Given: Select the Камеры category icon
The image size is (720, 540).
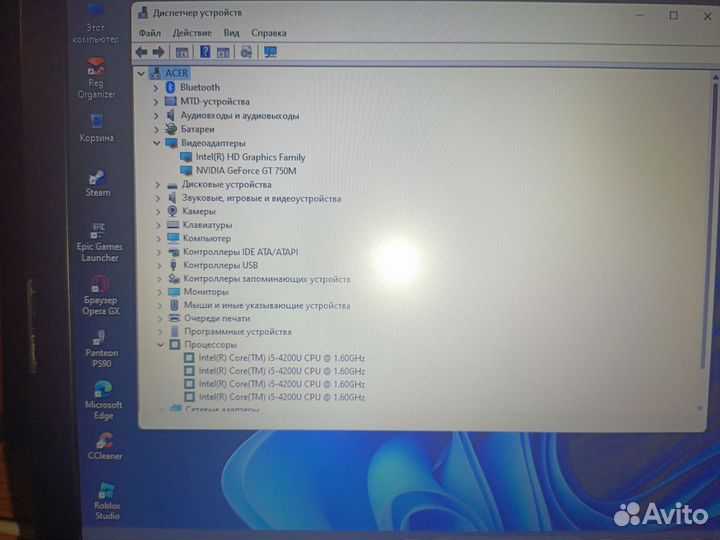Looking at the screenshot, I should (x=172, y=211).
